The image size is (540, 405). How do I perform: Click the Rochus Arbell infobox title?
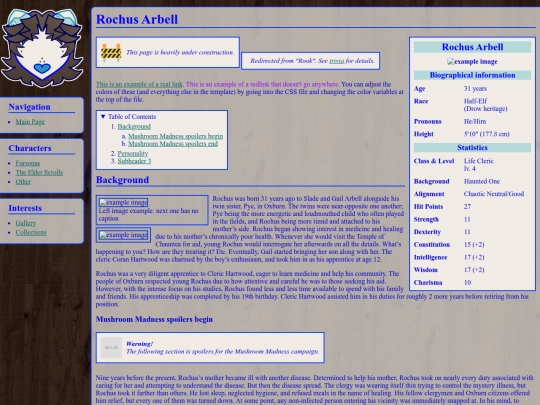click(x=472, y=47)
